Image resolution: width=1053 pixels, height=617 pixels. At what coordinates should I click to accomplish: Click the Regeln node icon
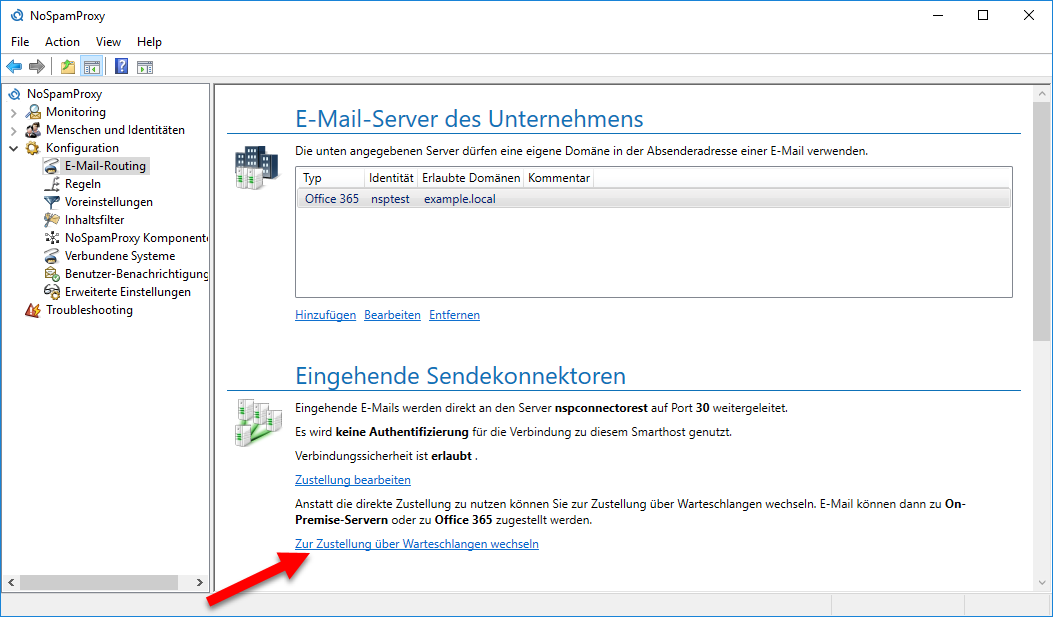point(52,184)
